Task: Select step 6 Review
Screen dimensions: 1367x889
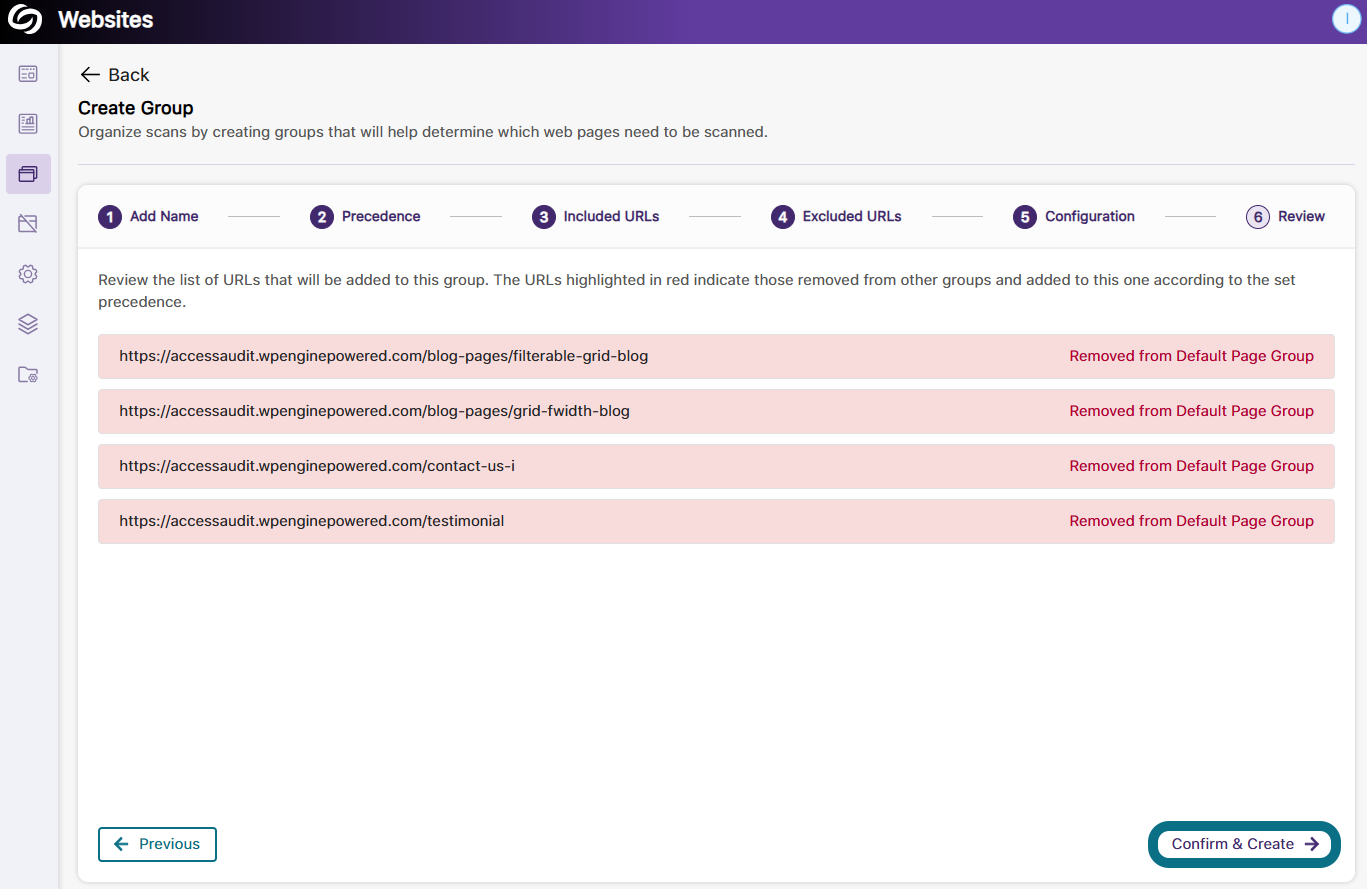Action: (x=1285, y=216)
